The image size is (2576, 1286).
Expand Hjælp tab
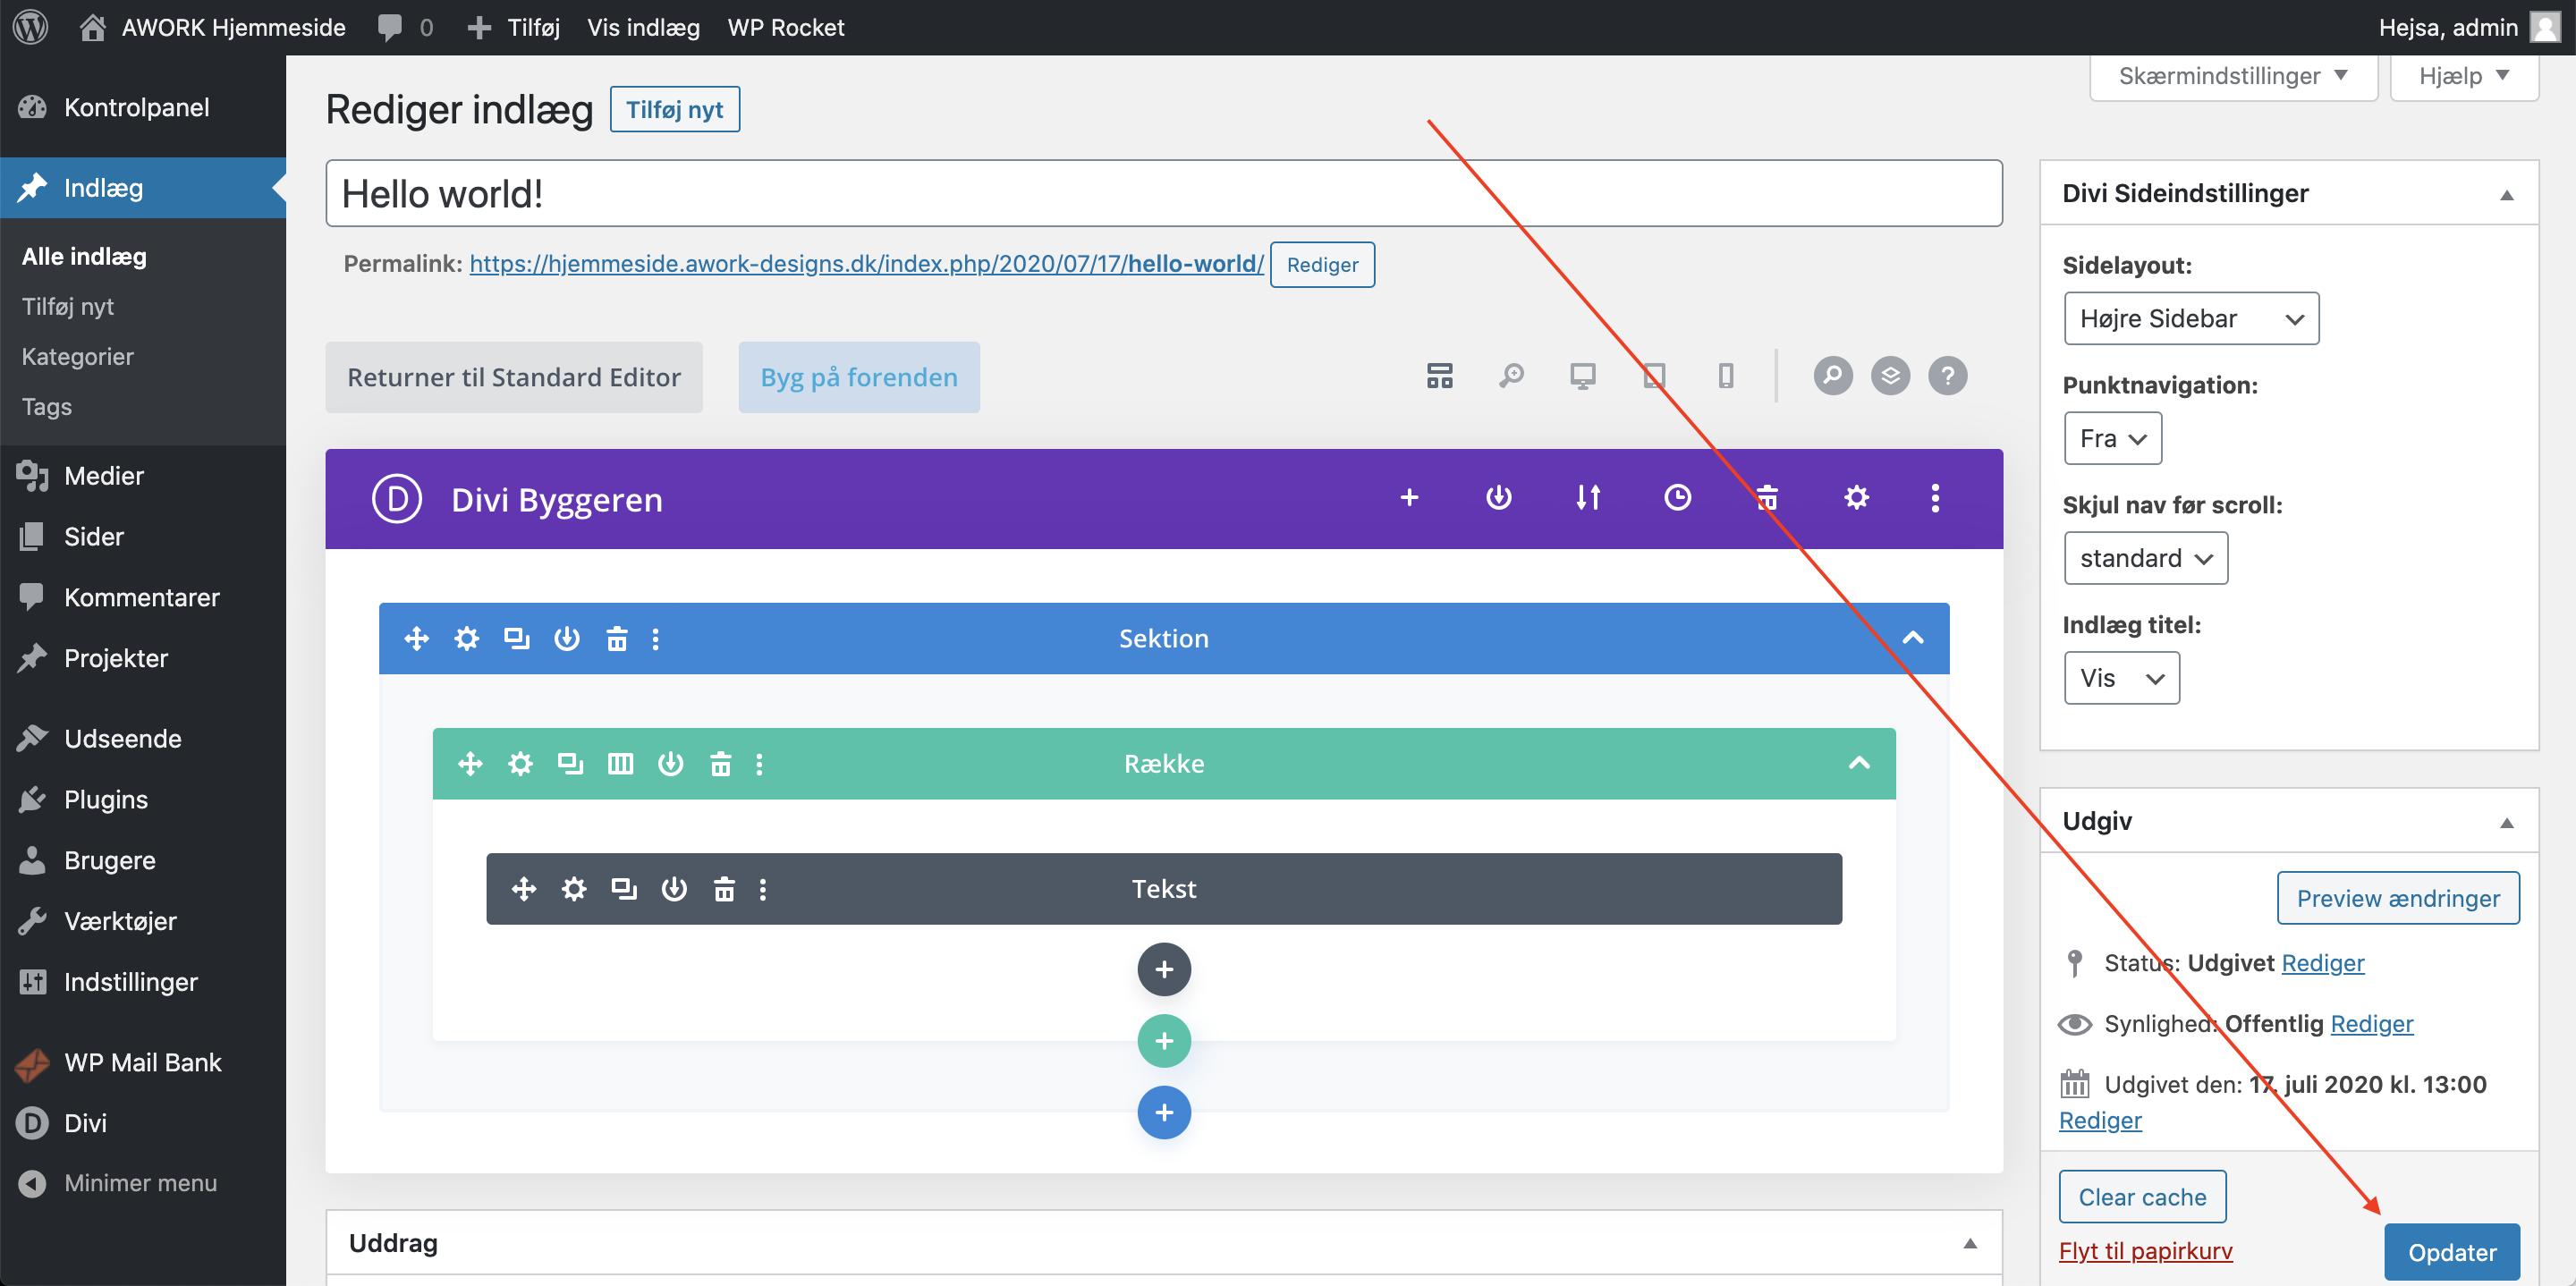tap(2464, 76)
